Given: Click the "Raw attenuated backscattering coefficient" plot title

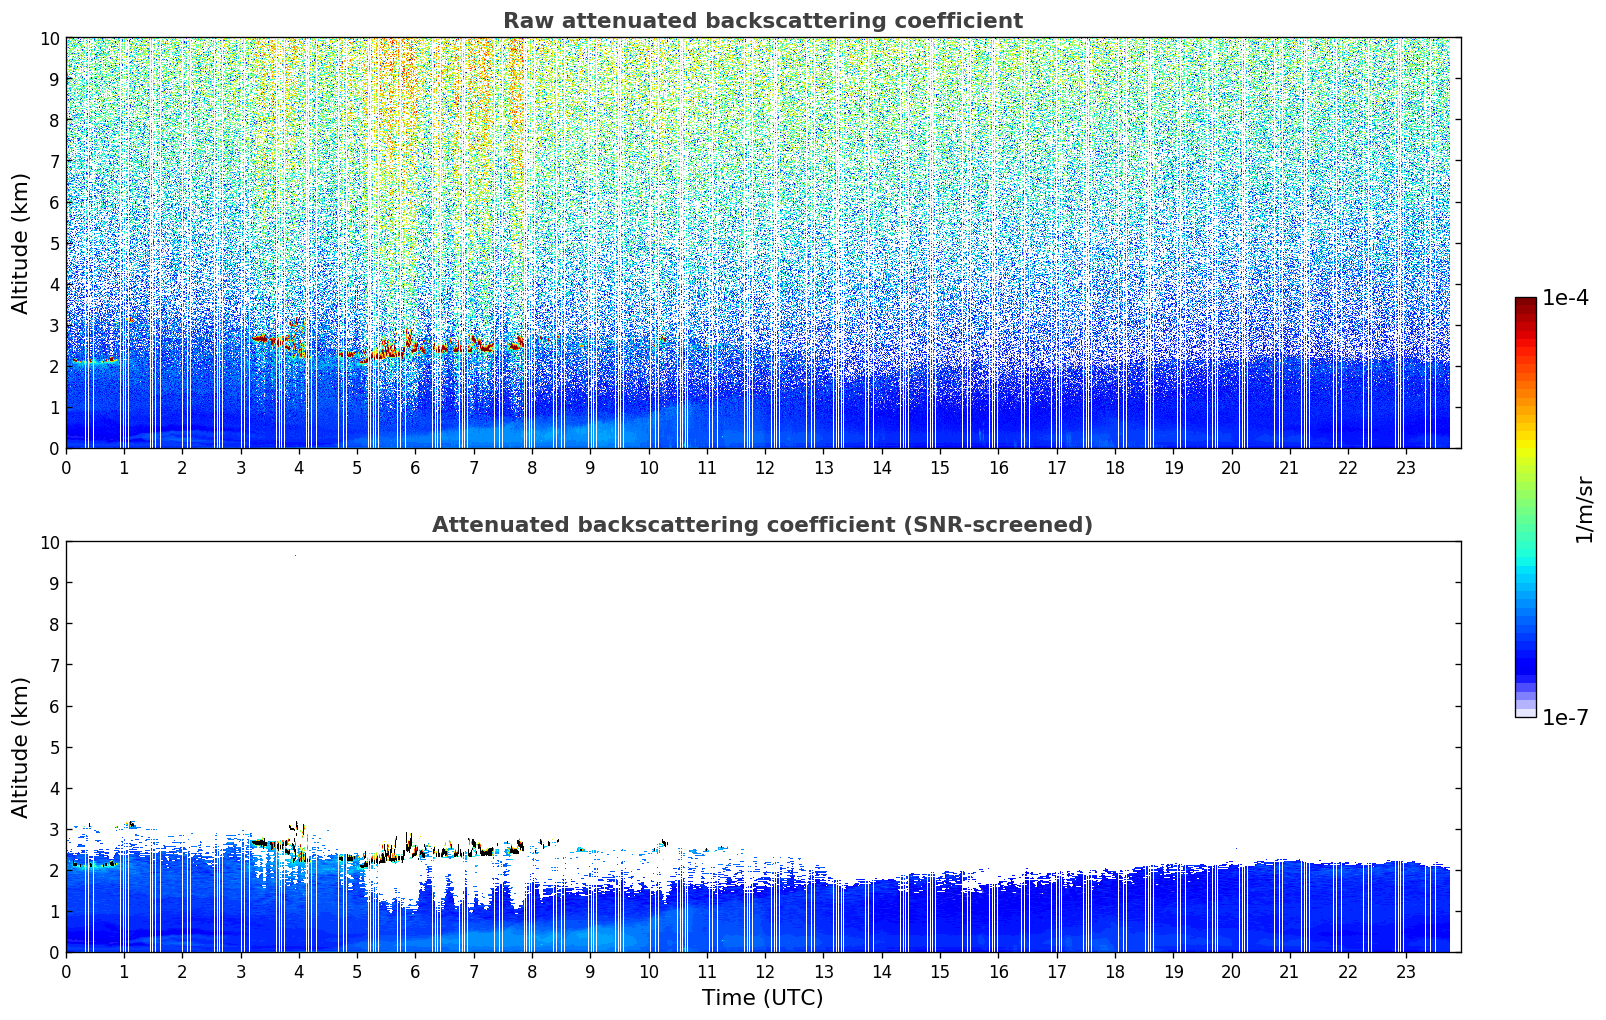Looking at the screenshot, I should click(762, 21).
